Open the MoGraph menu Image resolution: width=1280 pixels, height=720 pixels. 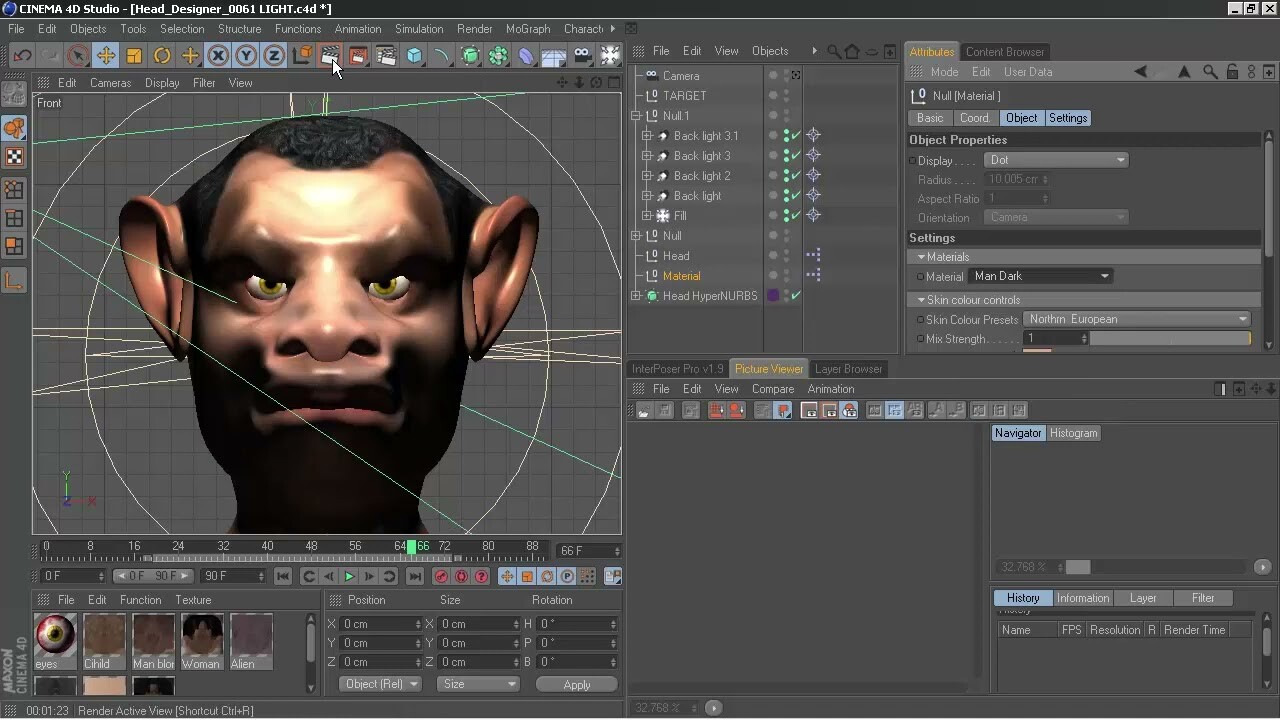528,28
